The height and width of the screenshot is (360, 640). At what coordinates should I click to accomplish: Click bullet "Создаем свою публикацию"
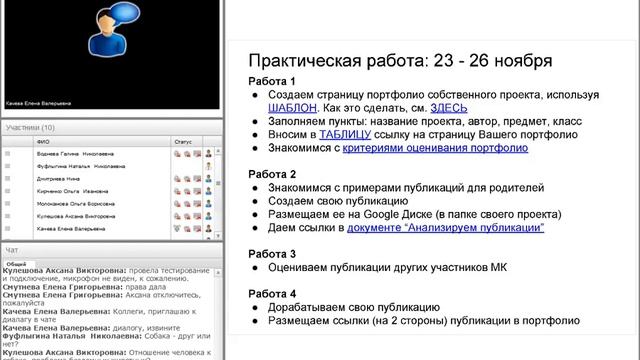338,201
